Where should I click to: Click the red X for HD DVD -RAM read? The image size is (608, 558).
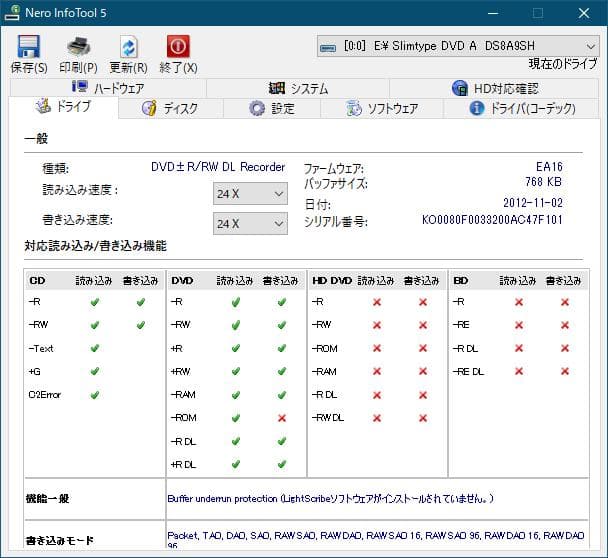coord(377,371)
